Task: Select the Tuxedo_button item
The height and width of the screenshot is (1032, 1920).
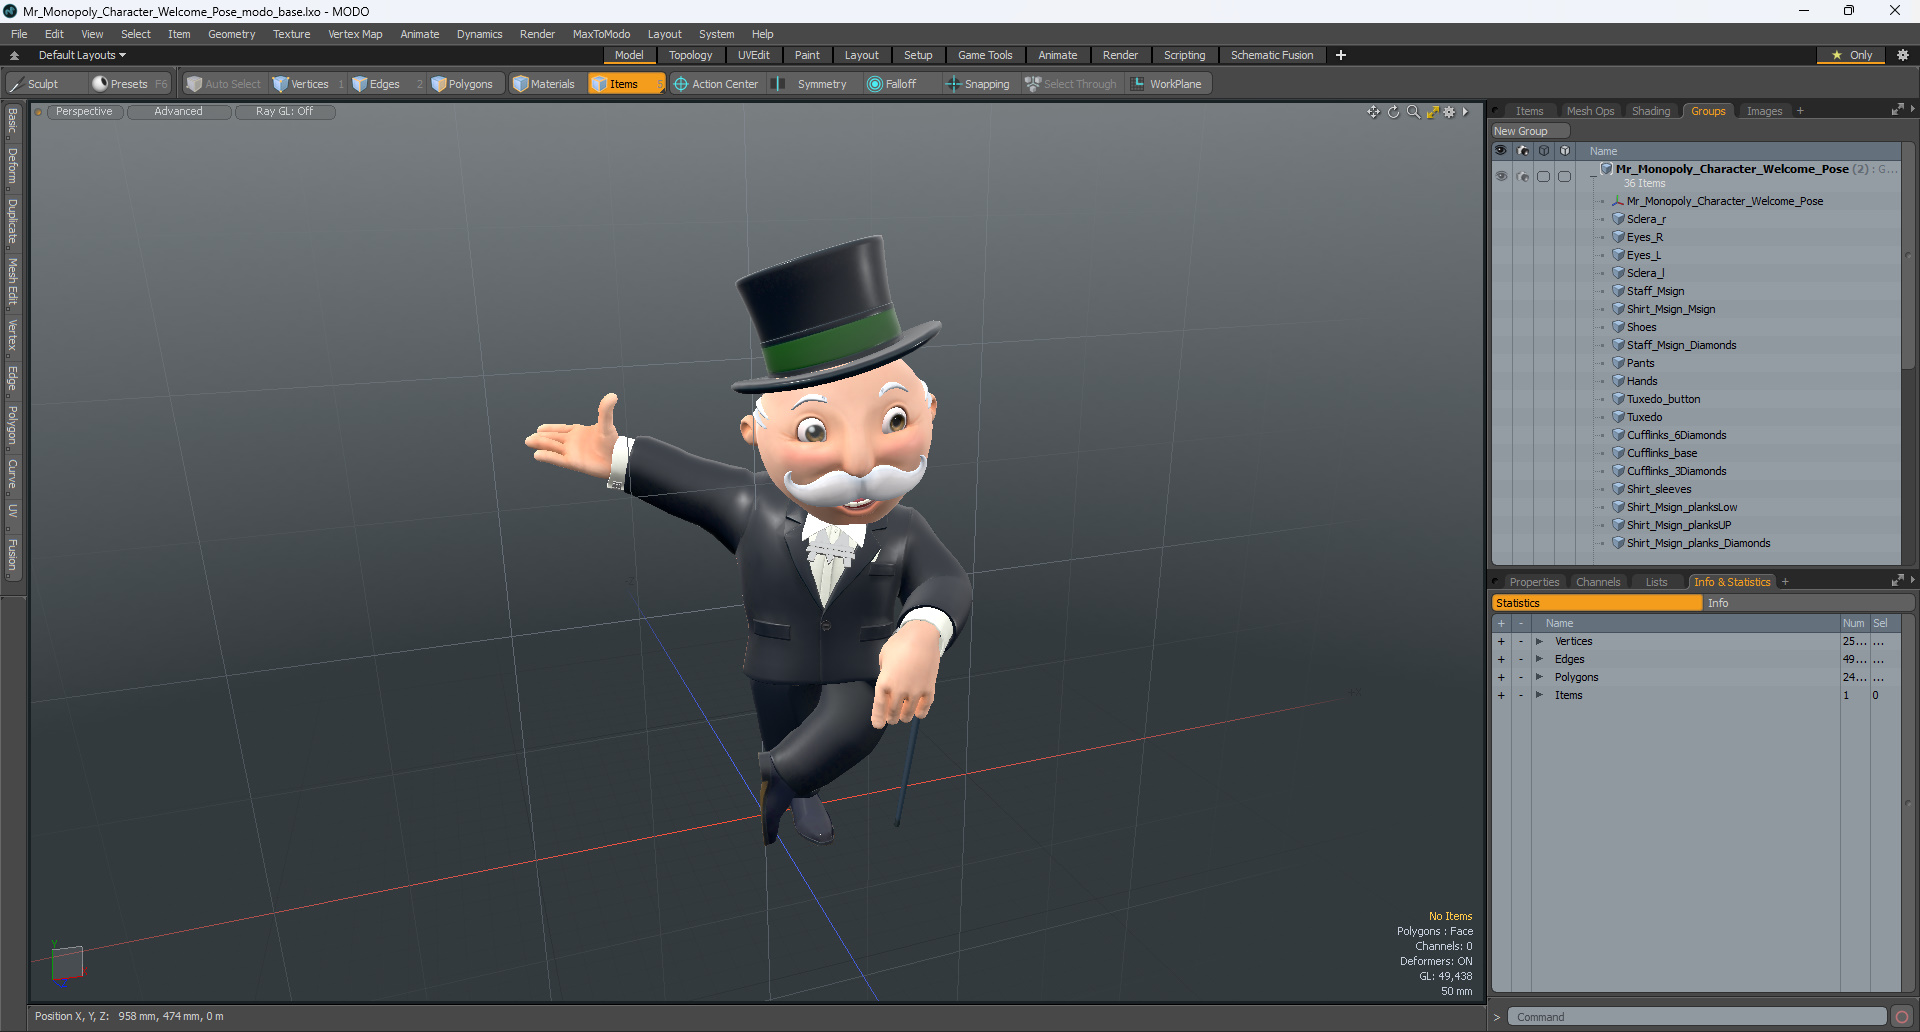Action: point(1663,399)
